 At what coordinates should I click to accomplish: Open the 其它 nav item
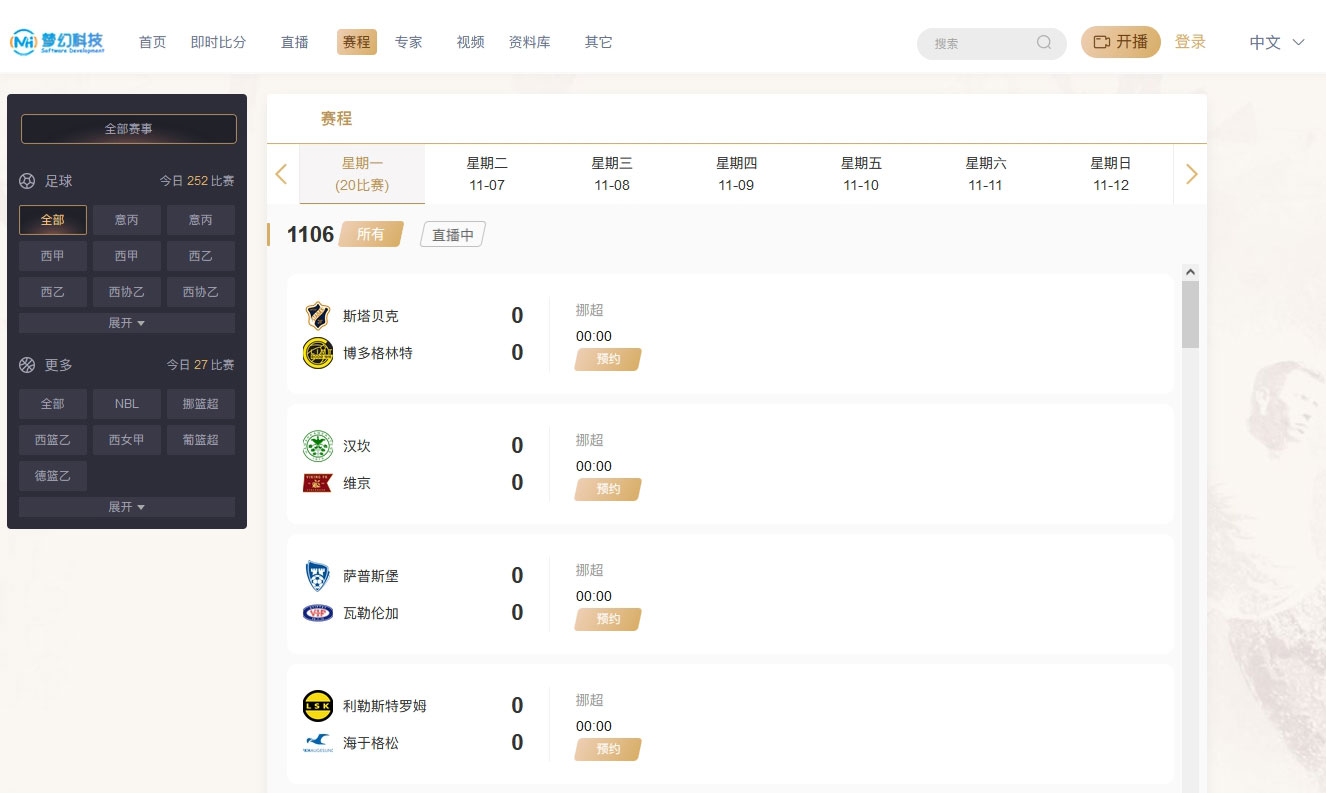tap(599, 42)
